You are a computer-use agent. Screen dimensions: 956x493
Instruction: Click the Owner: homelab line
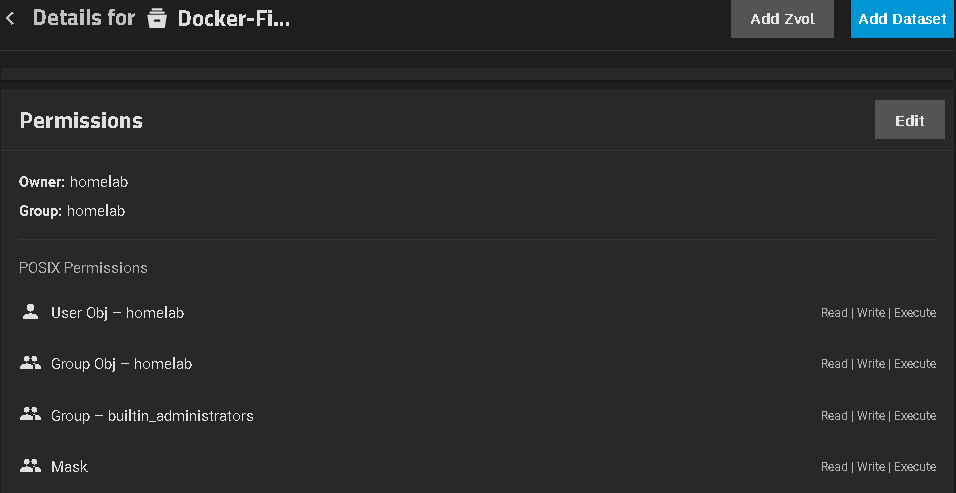(x=73, y=182)
